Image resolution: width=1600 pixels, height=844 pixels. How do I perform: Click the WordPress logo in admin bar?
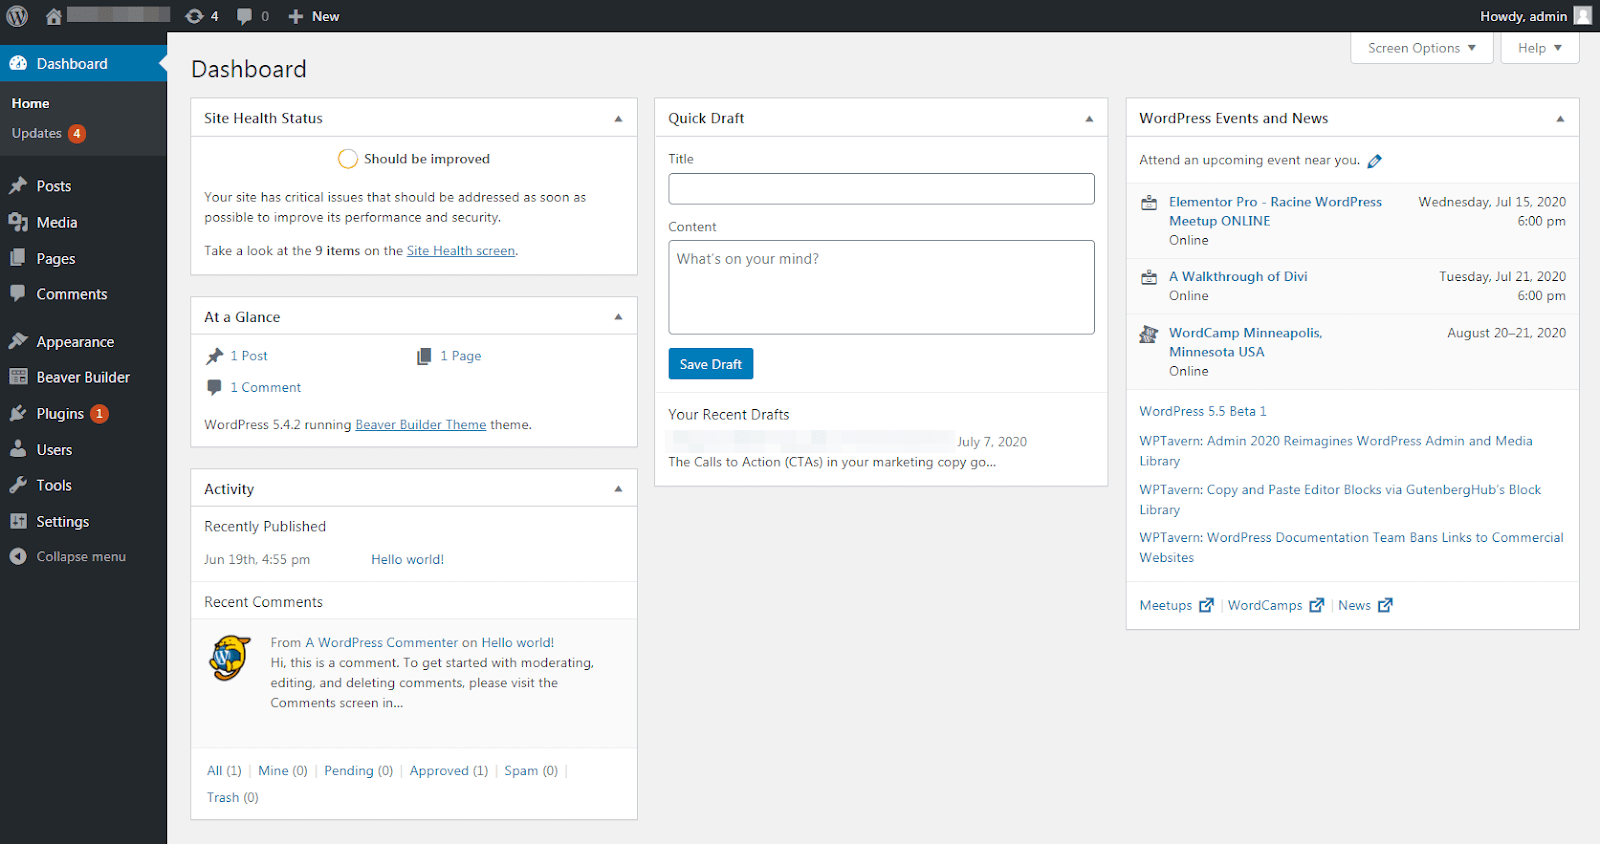(17, 16)
